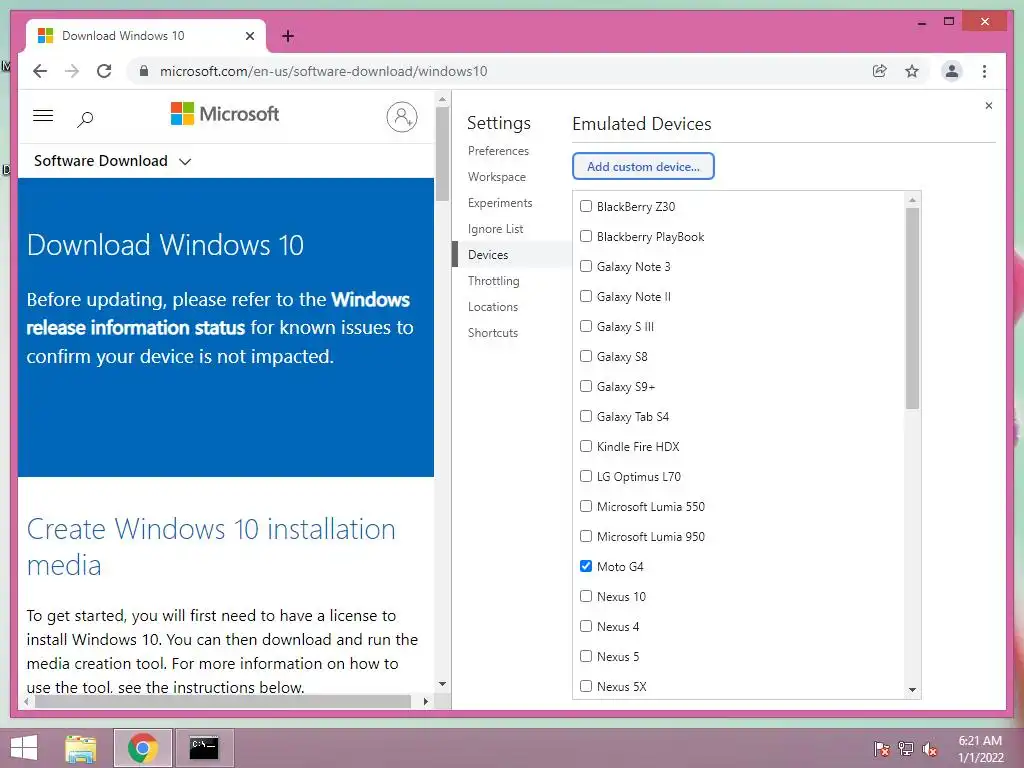This screenshot has height=768, width=1024.
Task: Close the DevTools Settings panel
Action: [989, 106]
